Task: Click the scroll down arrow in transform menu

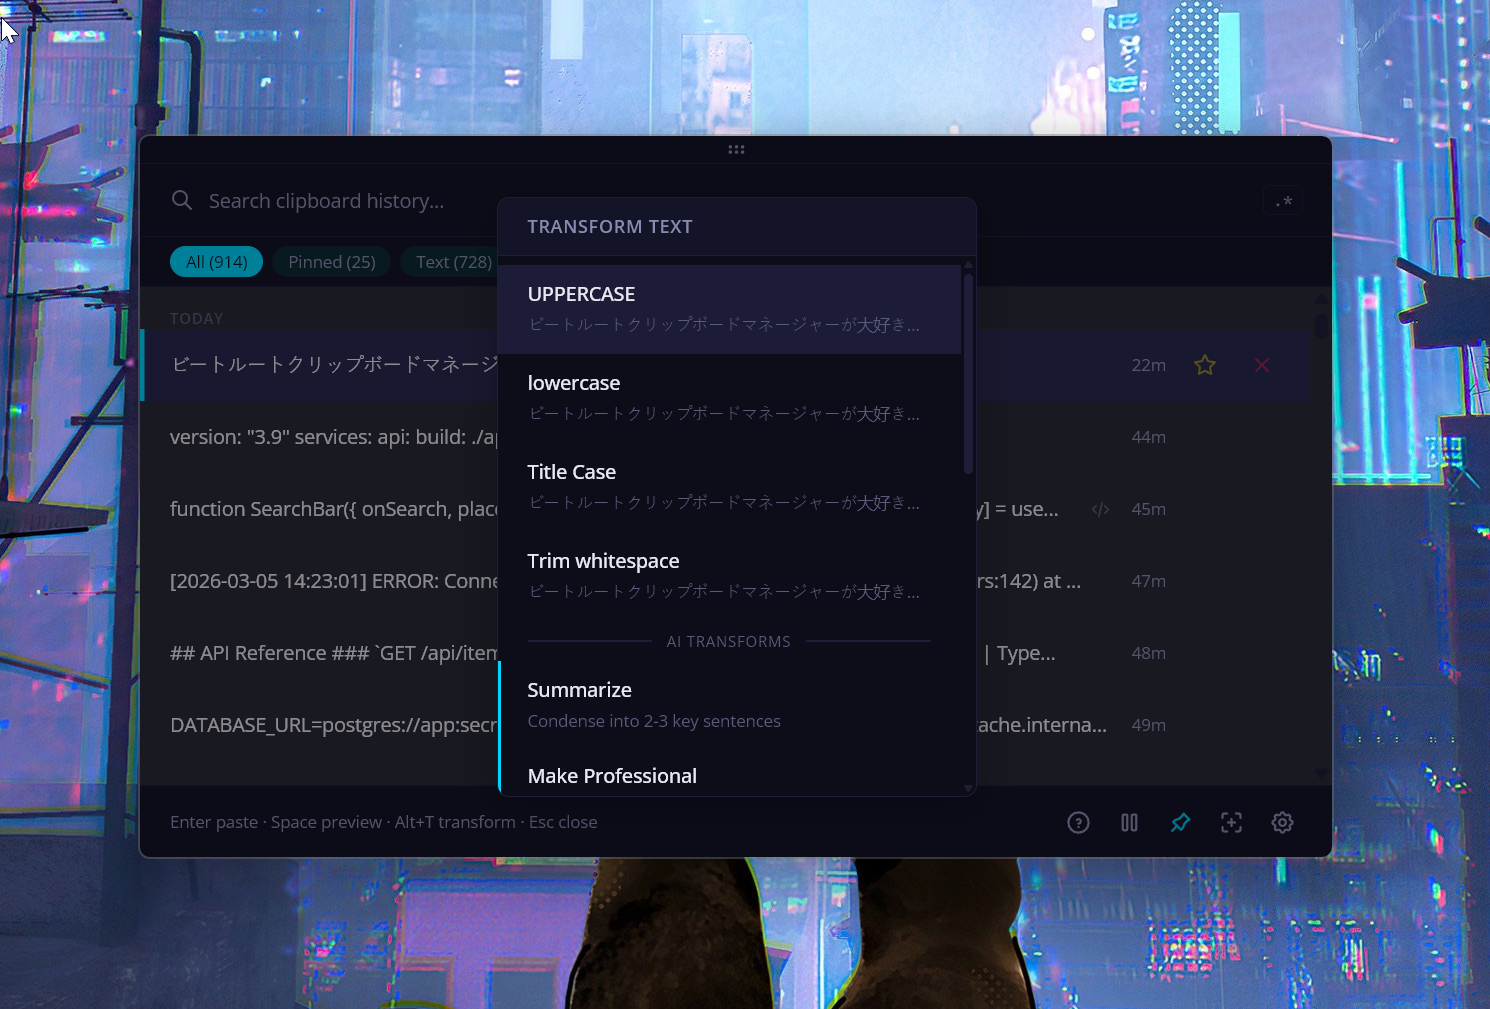Action: [x=968, y=789]
